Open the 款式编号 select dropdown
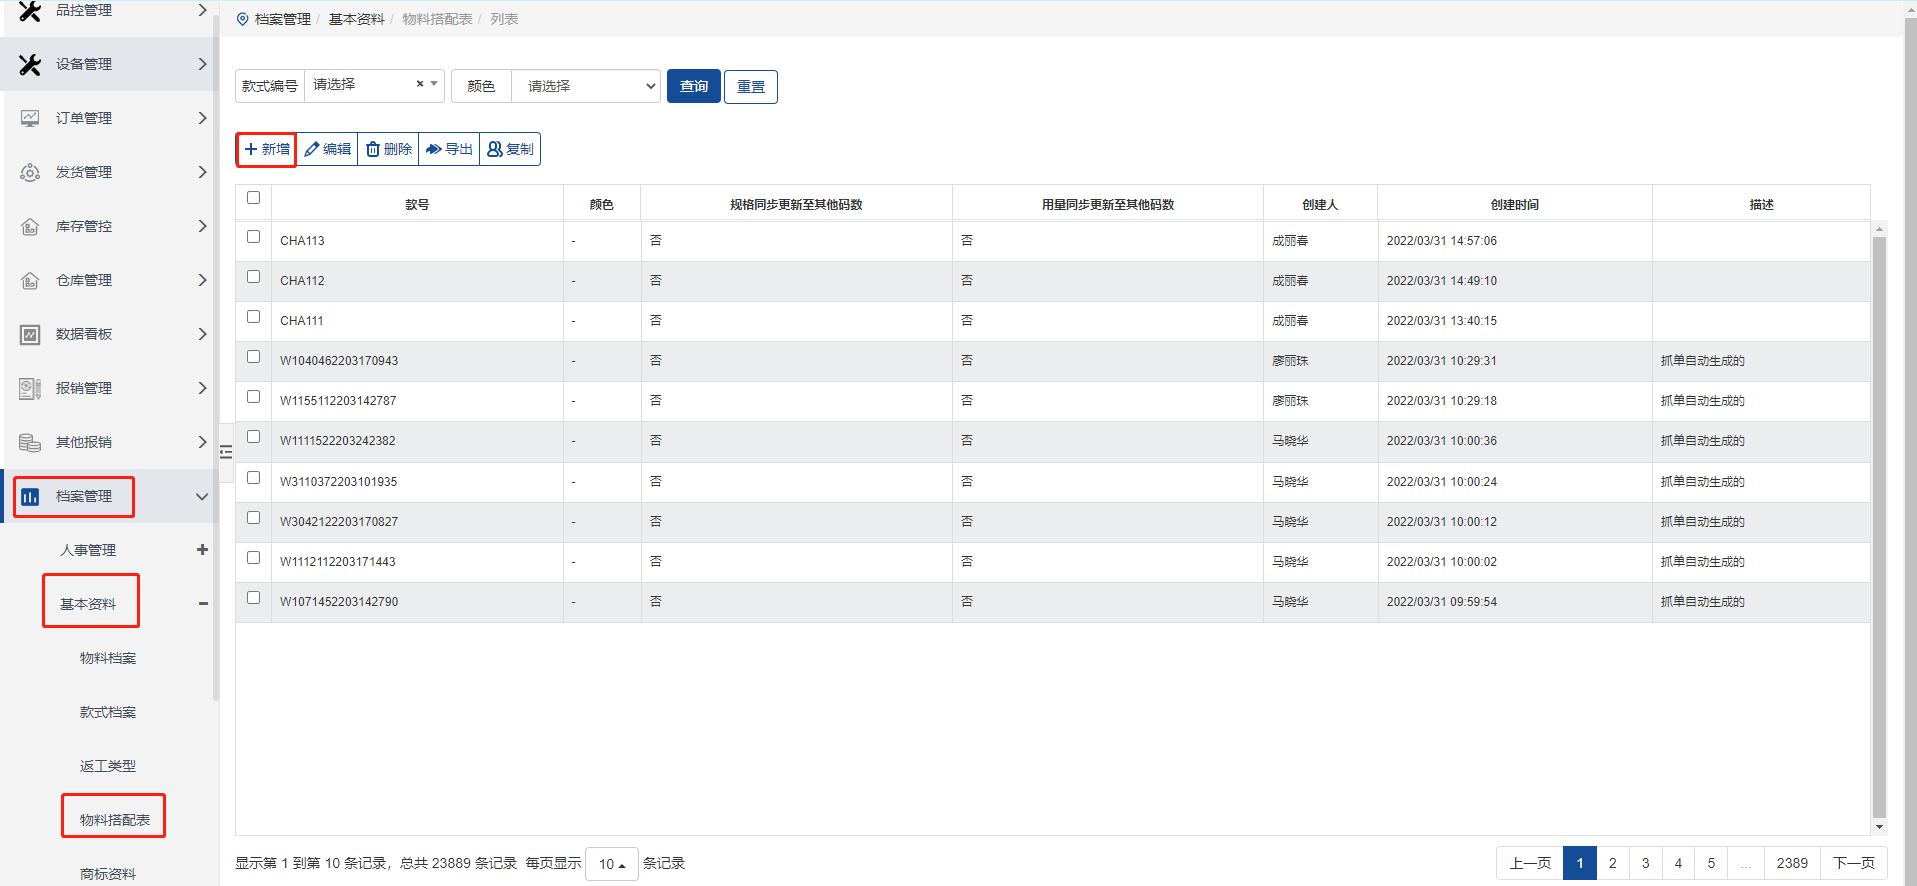This screenshot has width=1917, height=886. (x=373, y=85)
